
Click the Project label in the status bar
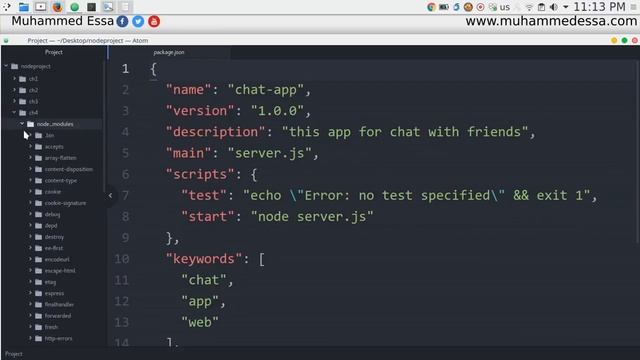(x=14, y=354)
